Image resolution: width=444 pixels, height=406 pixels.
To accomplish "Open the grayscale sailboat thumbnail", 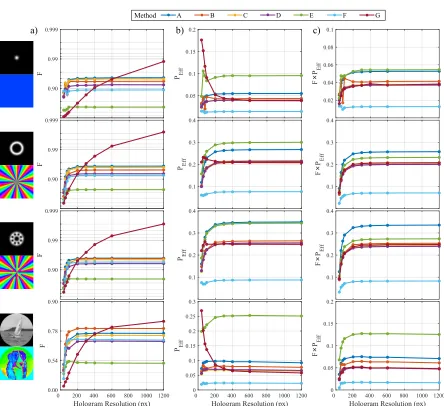I will tap(17, 330).
